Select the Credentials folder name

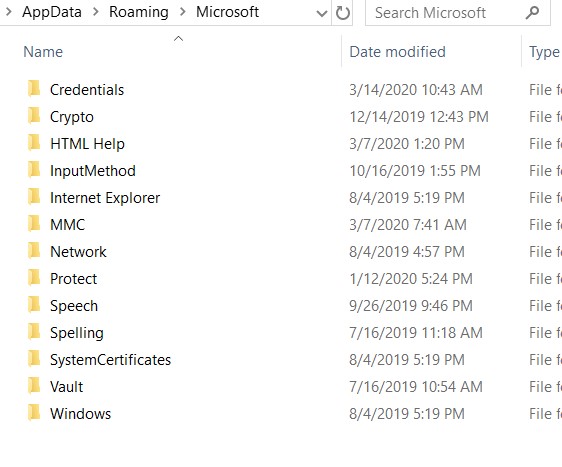[87, 90]
